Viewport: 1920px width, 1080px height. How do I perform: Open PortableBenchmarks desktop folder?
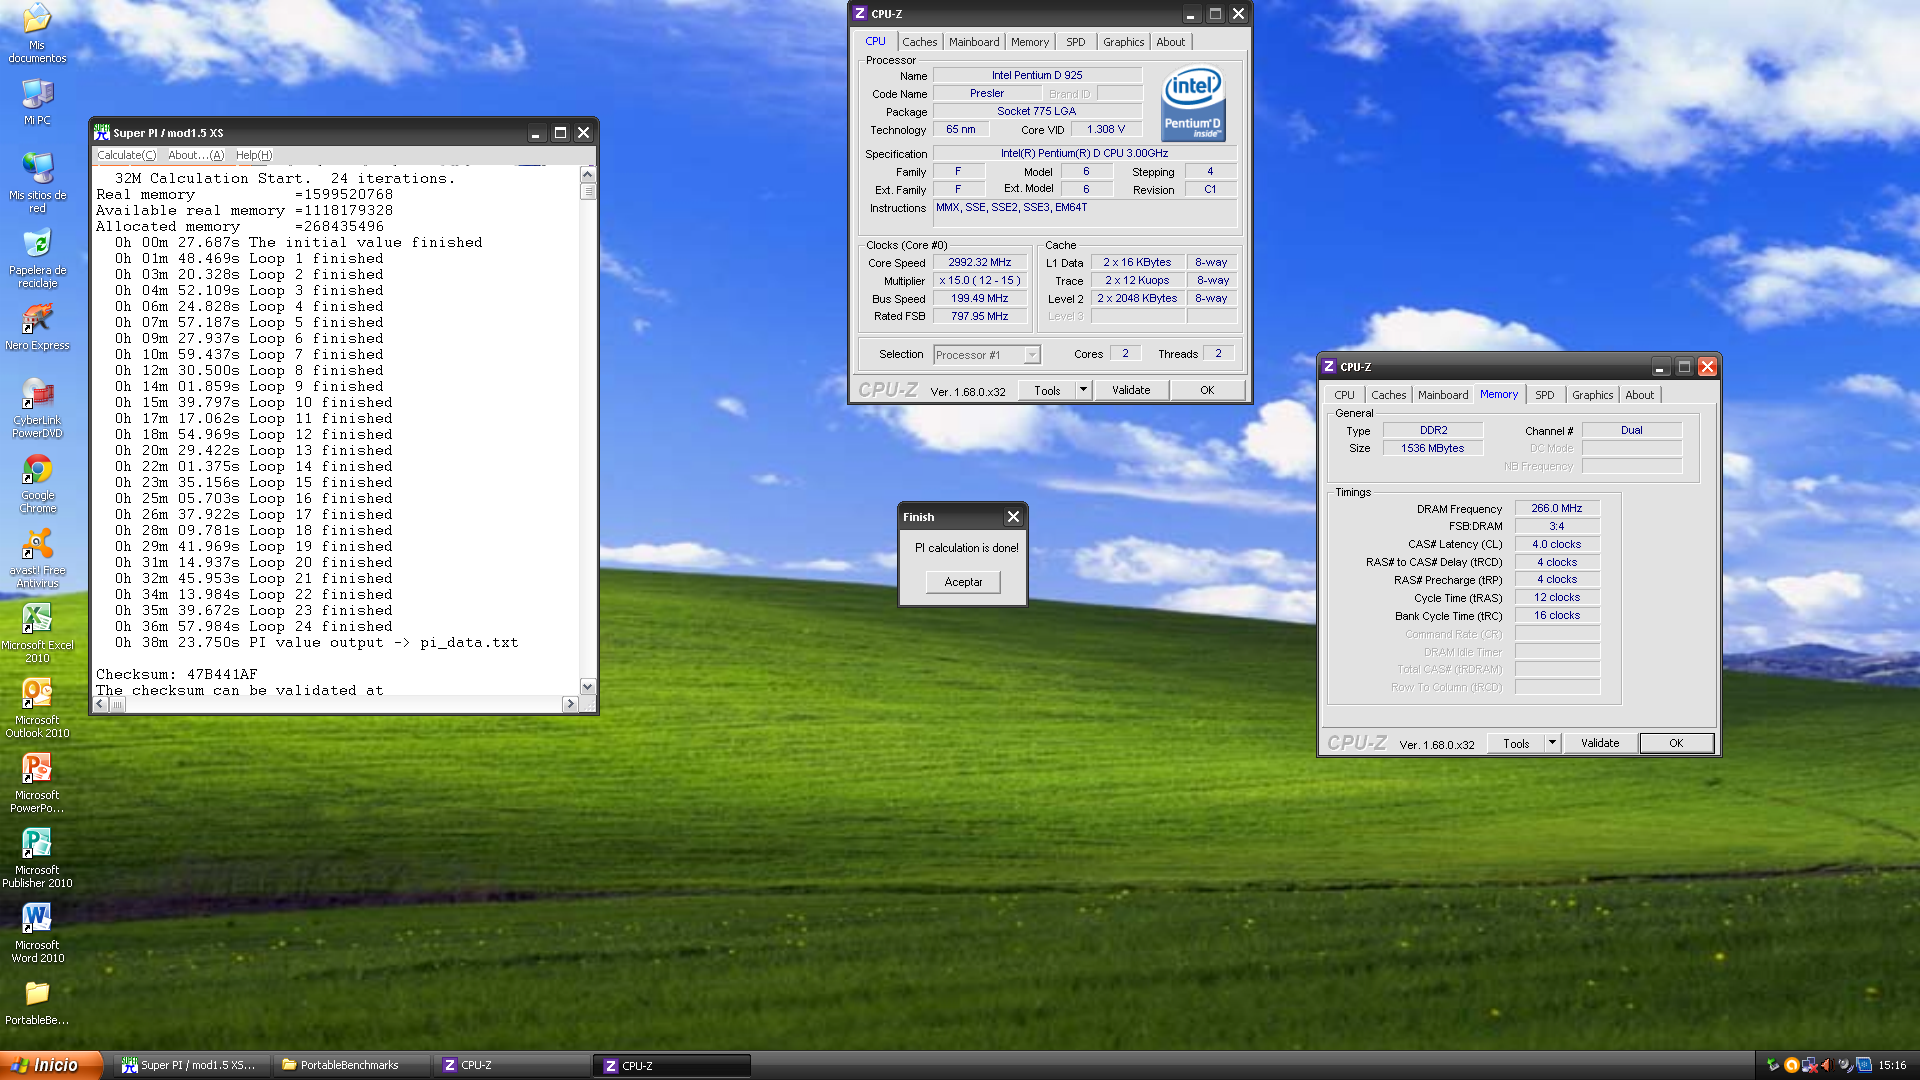[37, 1002]
